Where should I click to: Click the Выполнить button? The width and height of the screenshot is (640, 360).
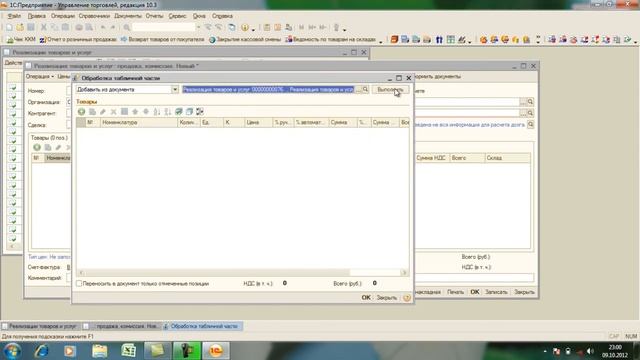coord(390,89)
